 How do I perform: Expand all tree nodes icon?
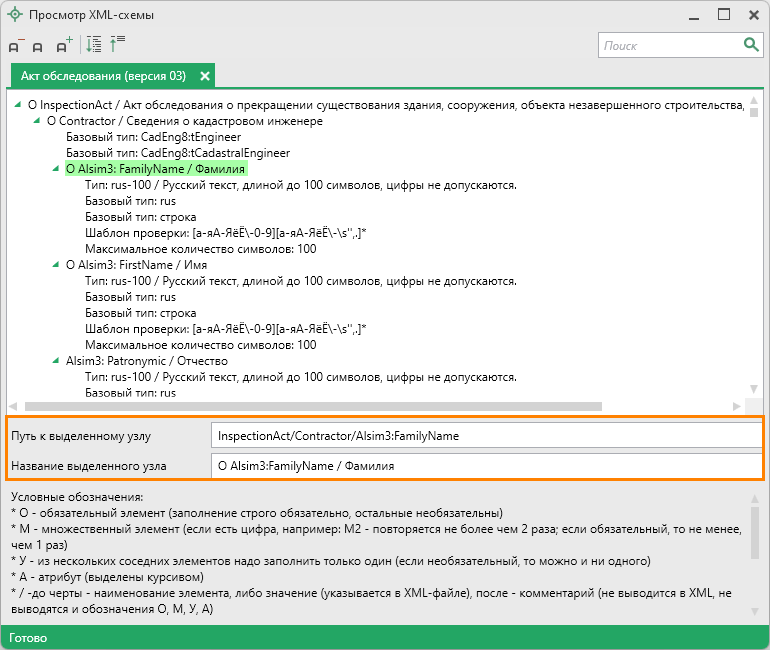(x=93, y=44)
